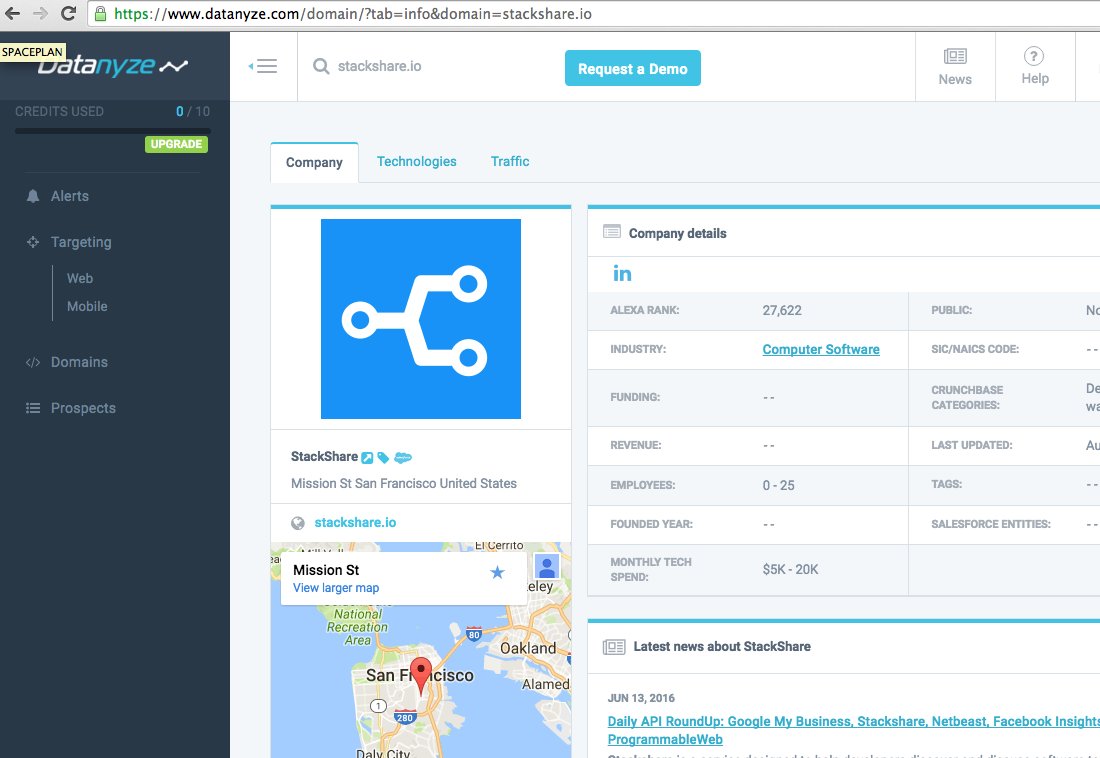Viewport: 1100px width, 758px height.
Task: Open Targeting in the sidebar
Action: (81, 242)
